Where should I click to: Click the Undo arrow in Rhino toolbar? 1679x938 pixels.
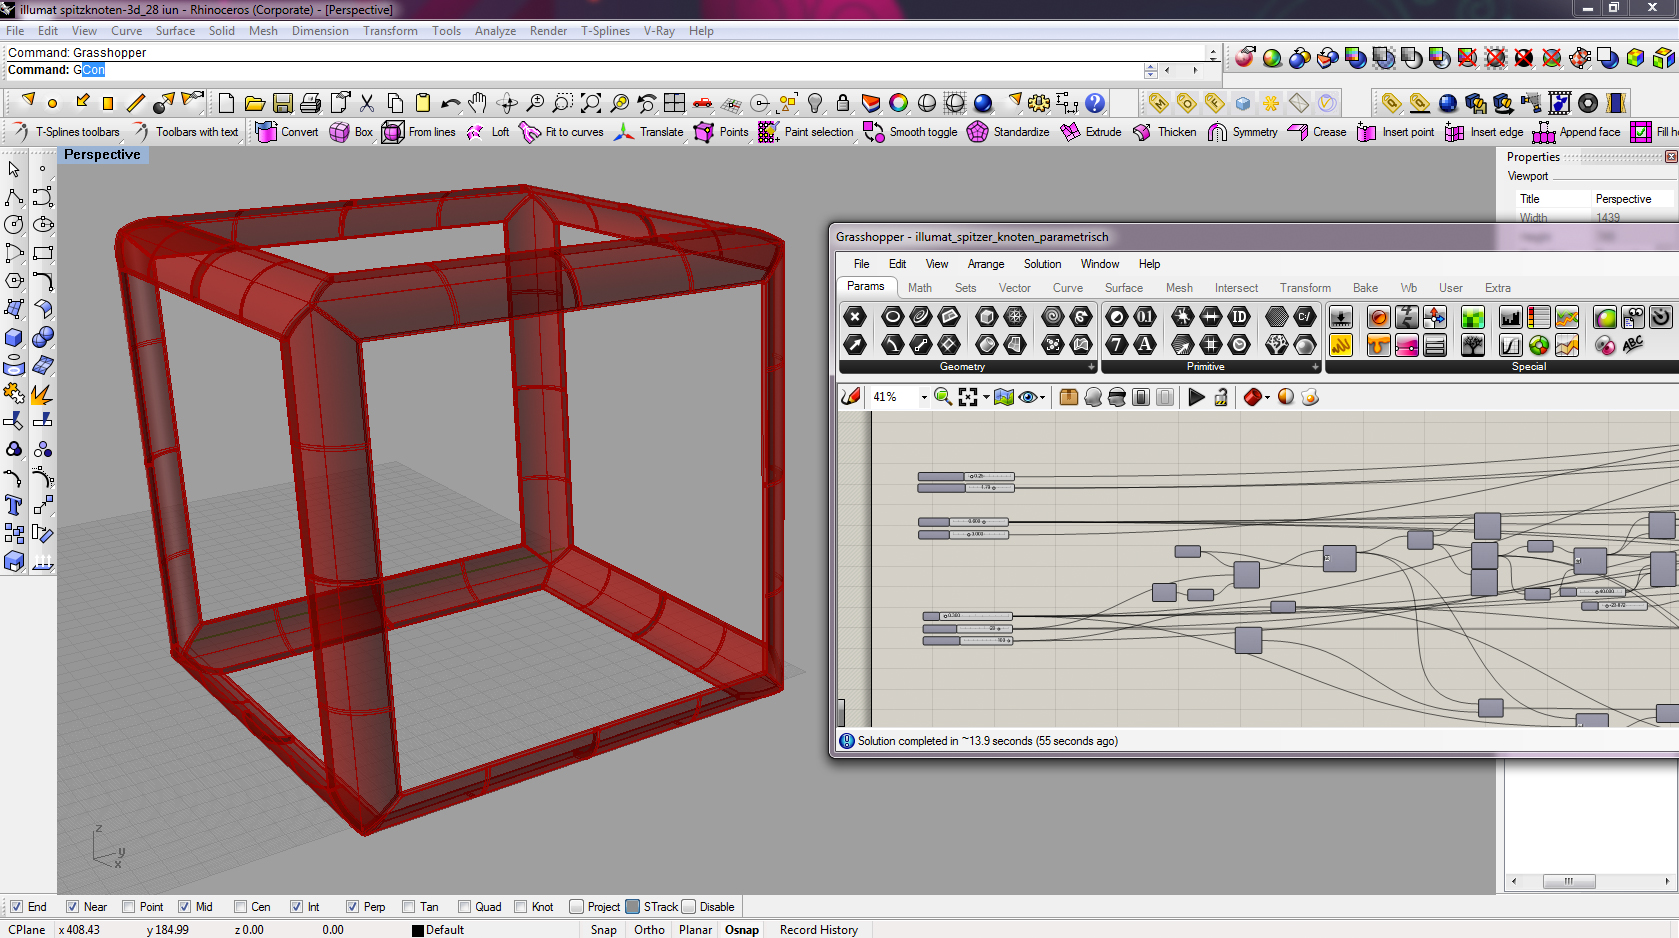[x=450, y=103]
